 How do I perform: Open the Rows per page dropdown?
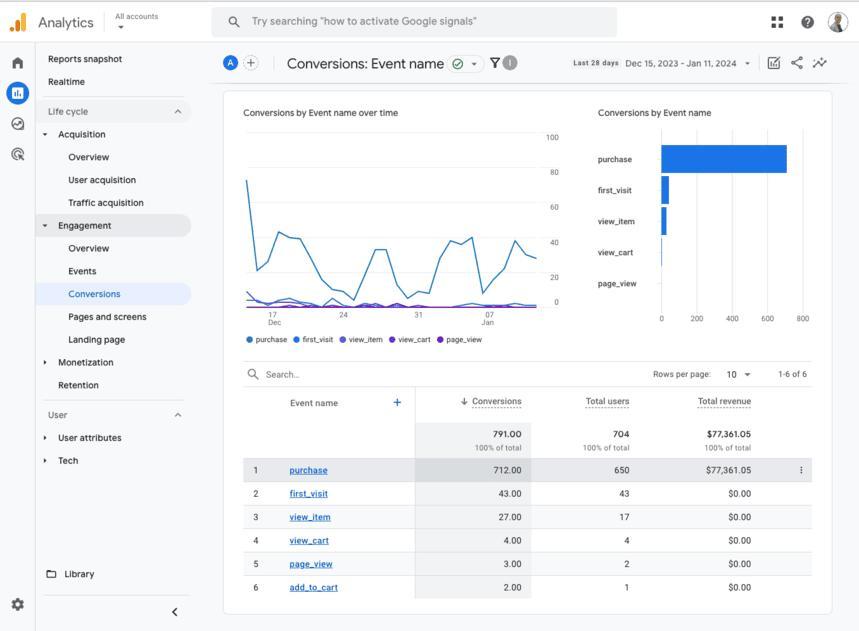pyautogui.click(x=738, y=375)
